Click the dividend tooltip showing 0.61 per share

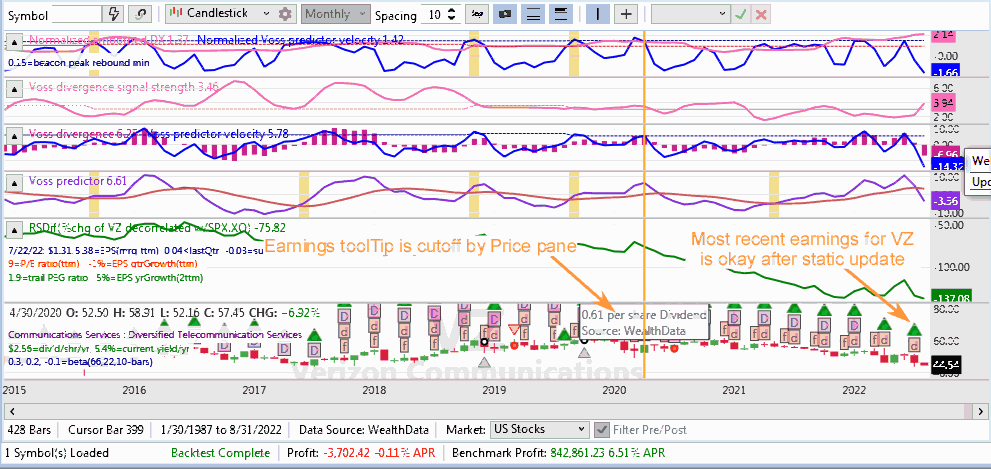pos(644,323)
